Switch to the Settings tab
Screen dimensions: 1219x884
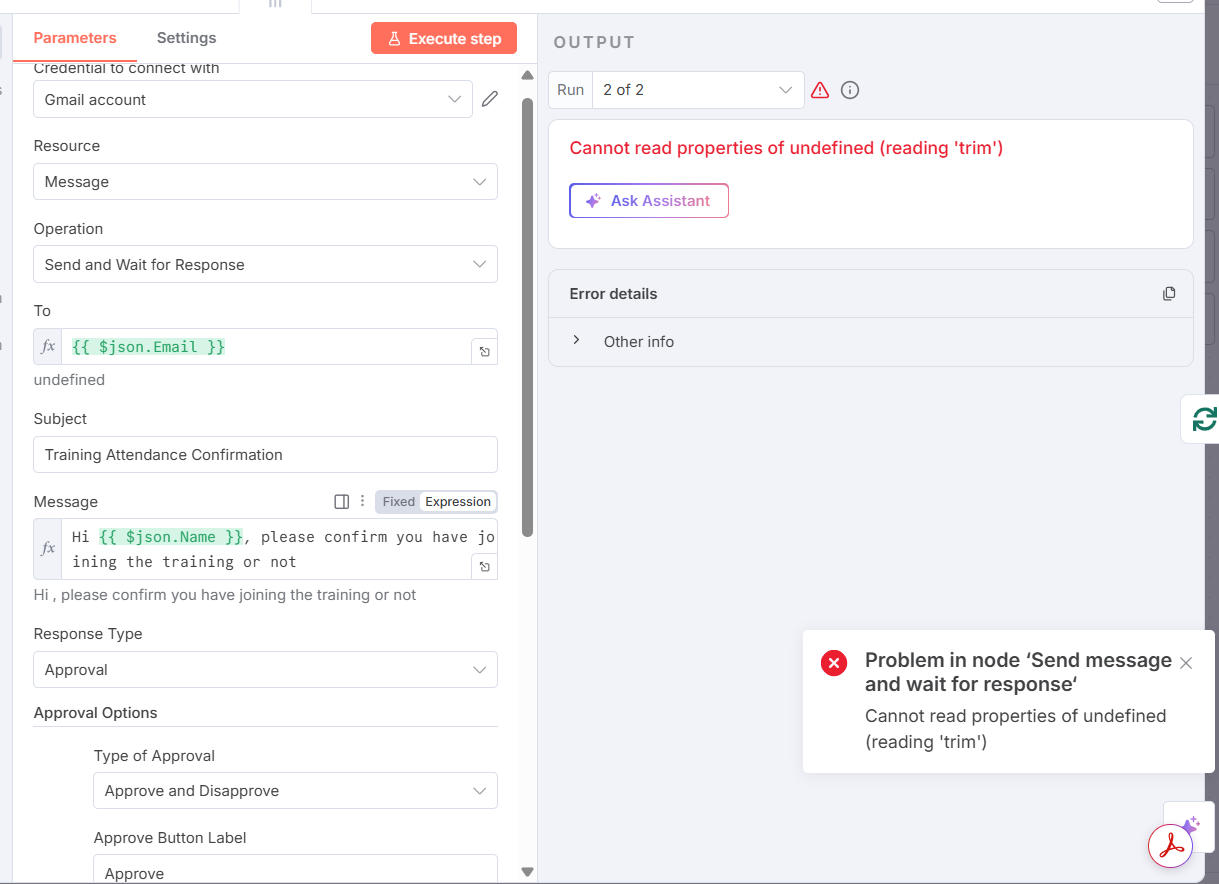coord(186,38)
